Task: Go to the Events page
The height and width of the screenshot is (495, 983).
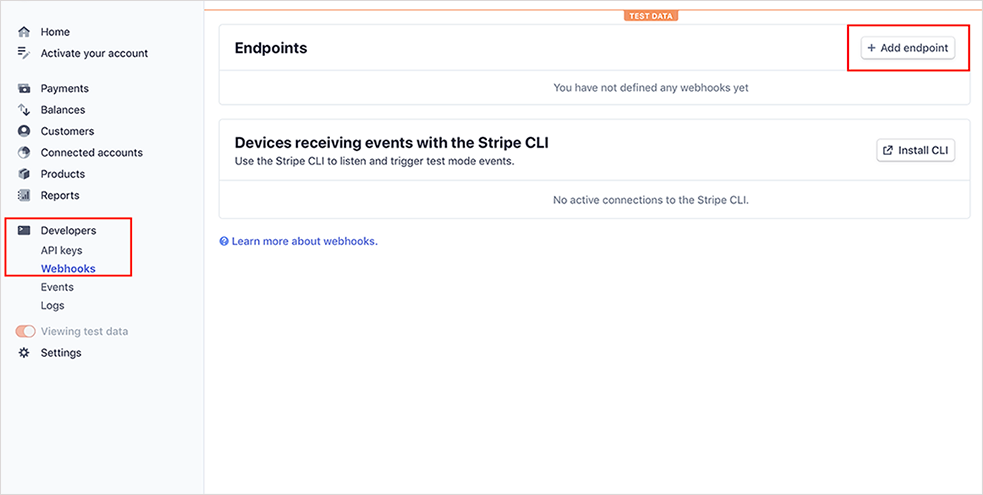Action: coord(57,287)
